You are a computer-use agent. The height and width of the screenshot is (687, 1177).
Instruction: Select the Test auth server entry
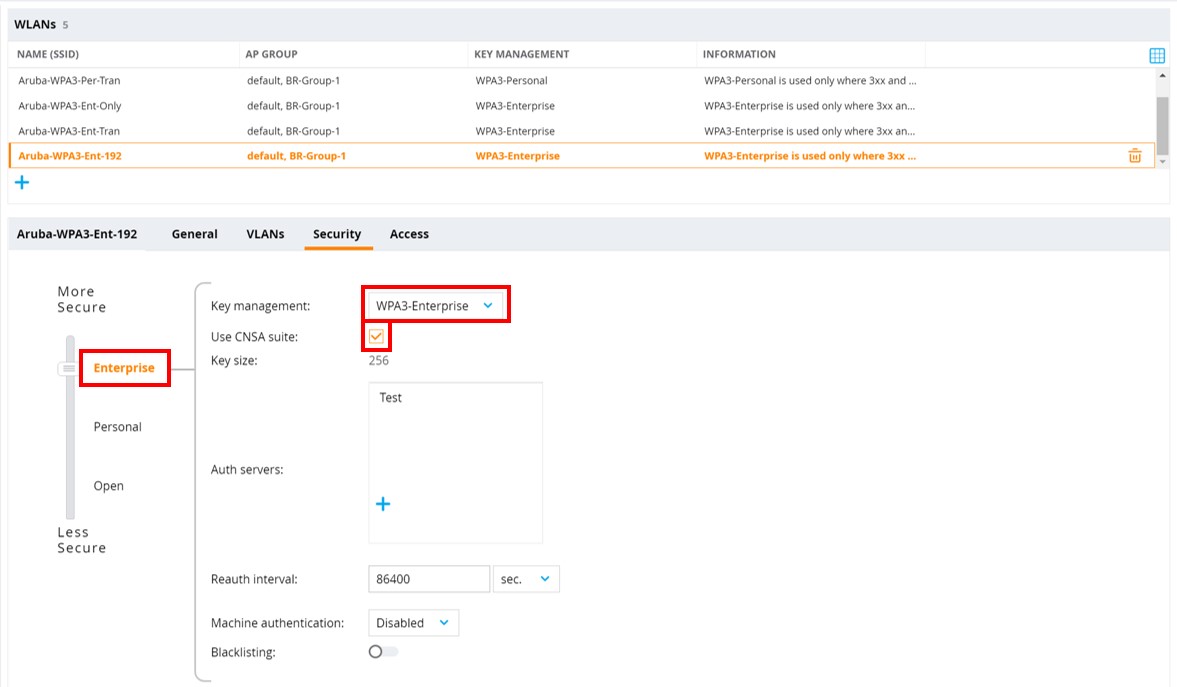click(x=390, y=397)
